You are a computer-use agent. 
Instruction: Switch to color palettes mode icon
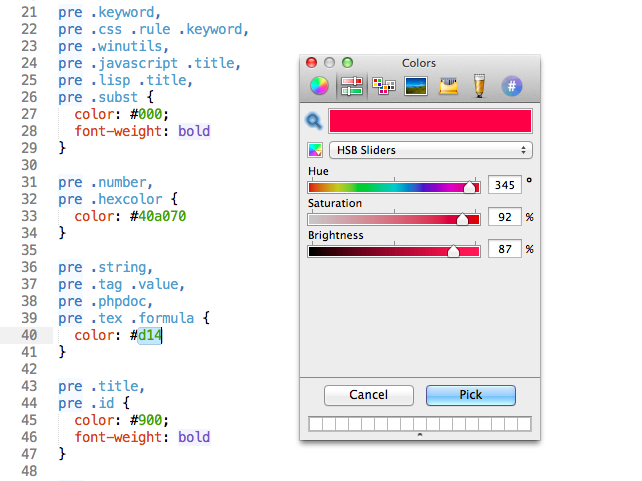click(384, 86)
